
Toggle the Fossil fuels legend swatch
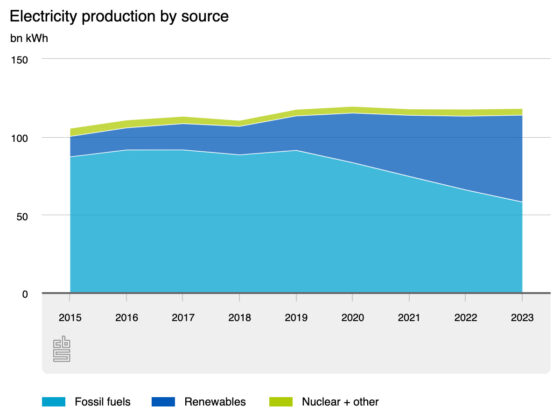coord(54,401)
